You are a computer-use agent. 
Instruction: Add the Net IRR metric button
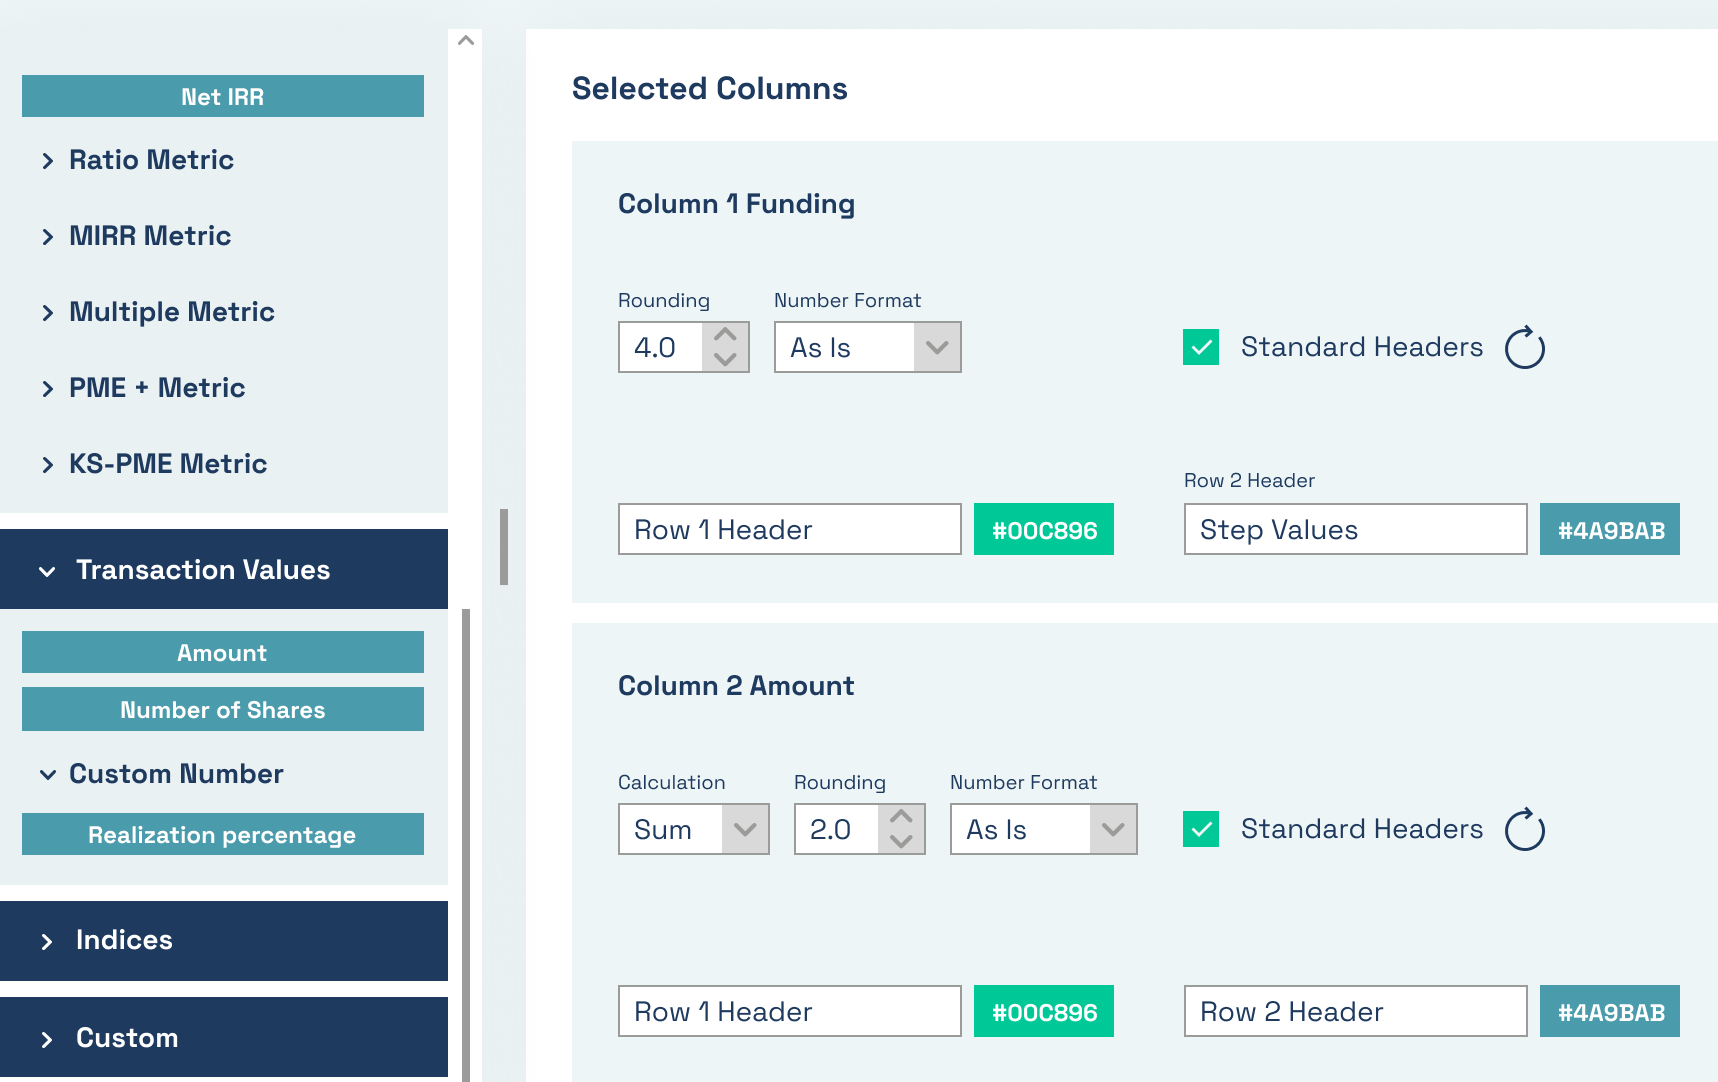click(223, 96)
